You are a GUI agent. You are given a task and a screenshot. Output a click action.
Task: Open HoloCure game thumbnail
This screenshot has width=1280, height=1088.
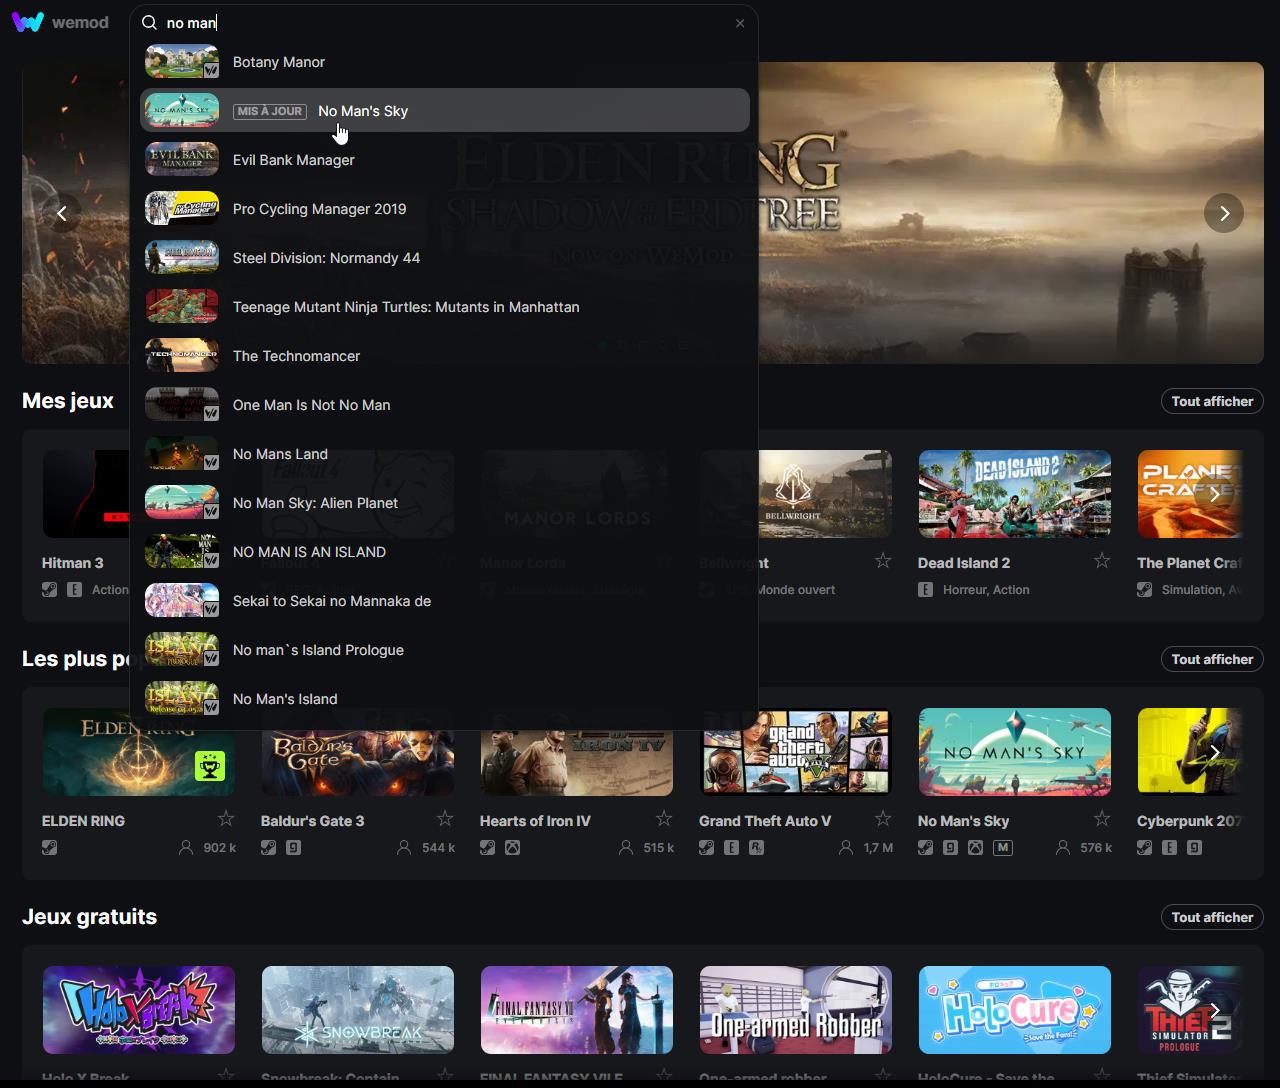1014,1009
